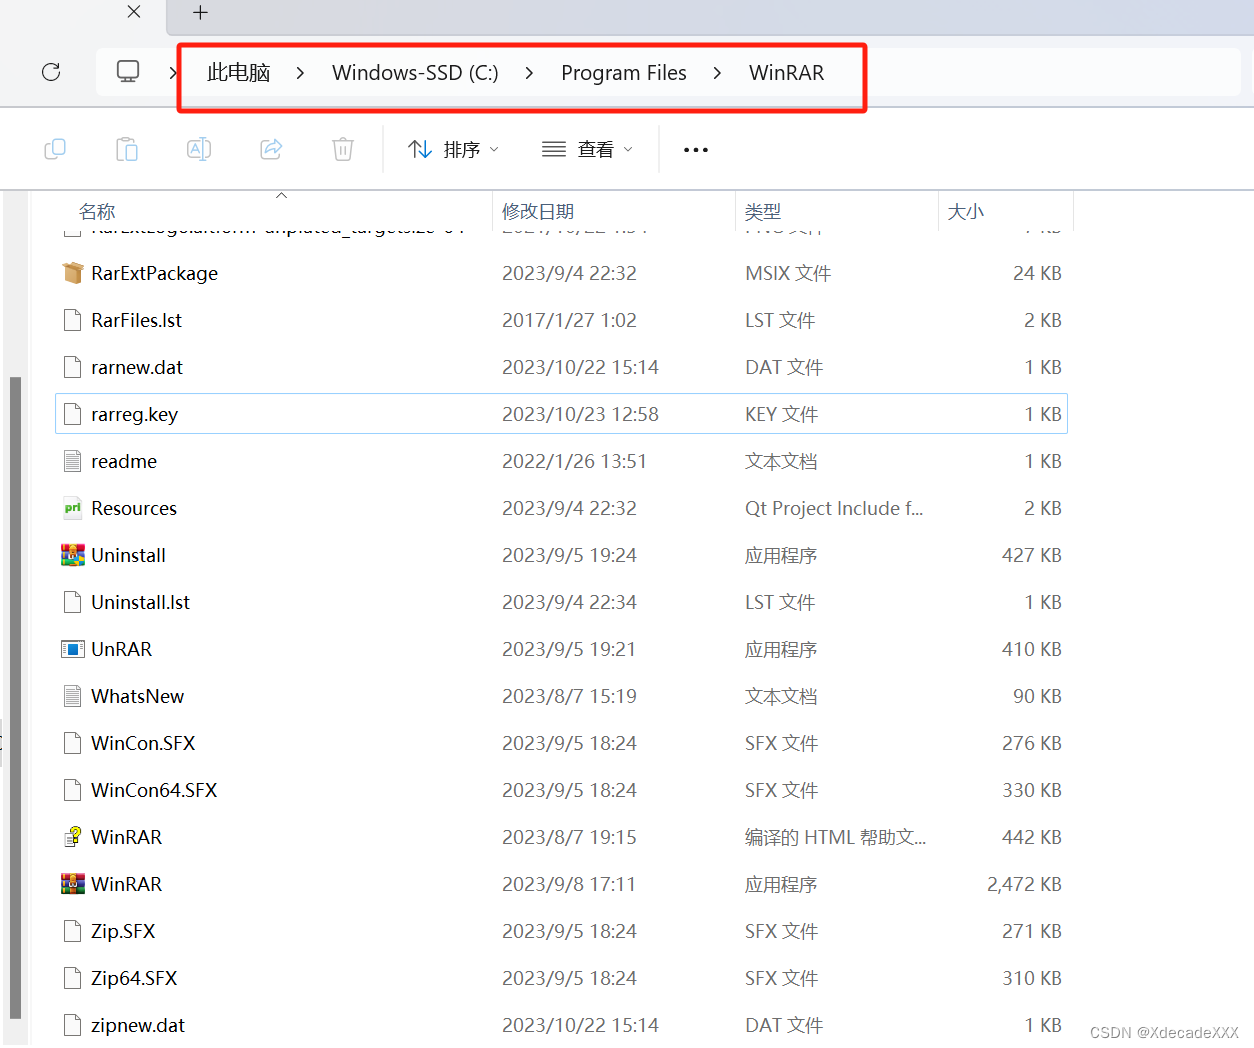The height and width of the screenshot is (1048, 1254).
Task: Click the MSIX 文件 type cell
Action: (788, 273)
